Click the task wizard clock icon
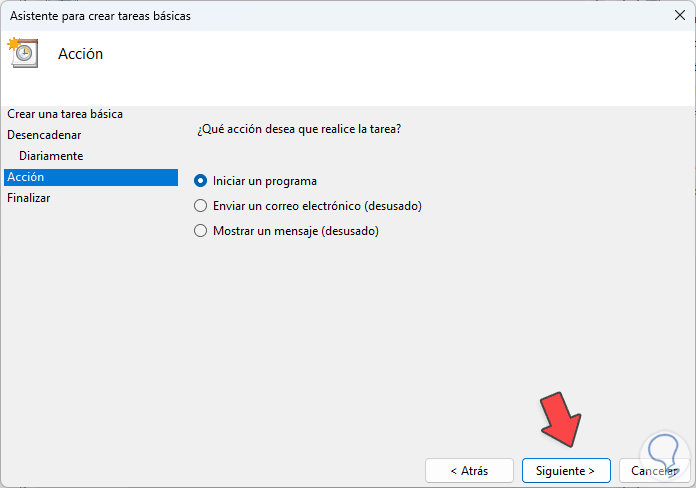This screenshot has height=488, width=696. click(22, 53)
